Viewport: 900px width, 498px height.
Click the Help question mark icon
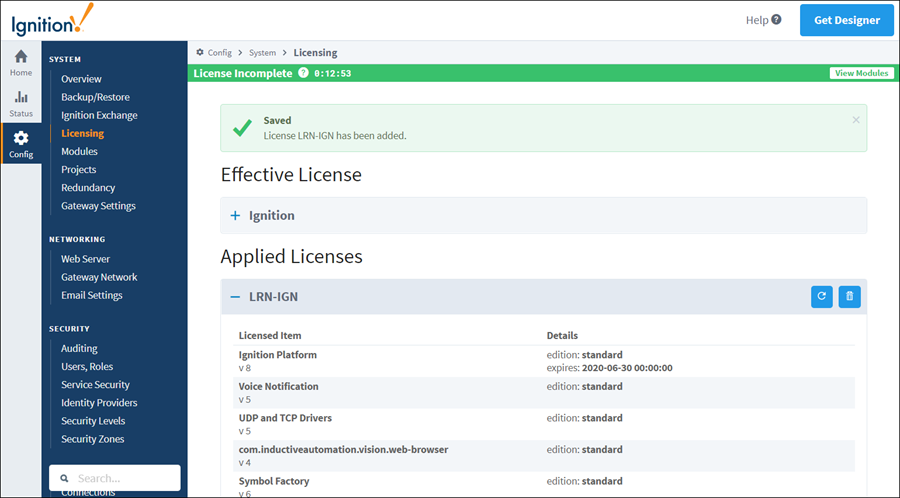click(776, 20)
